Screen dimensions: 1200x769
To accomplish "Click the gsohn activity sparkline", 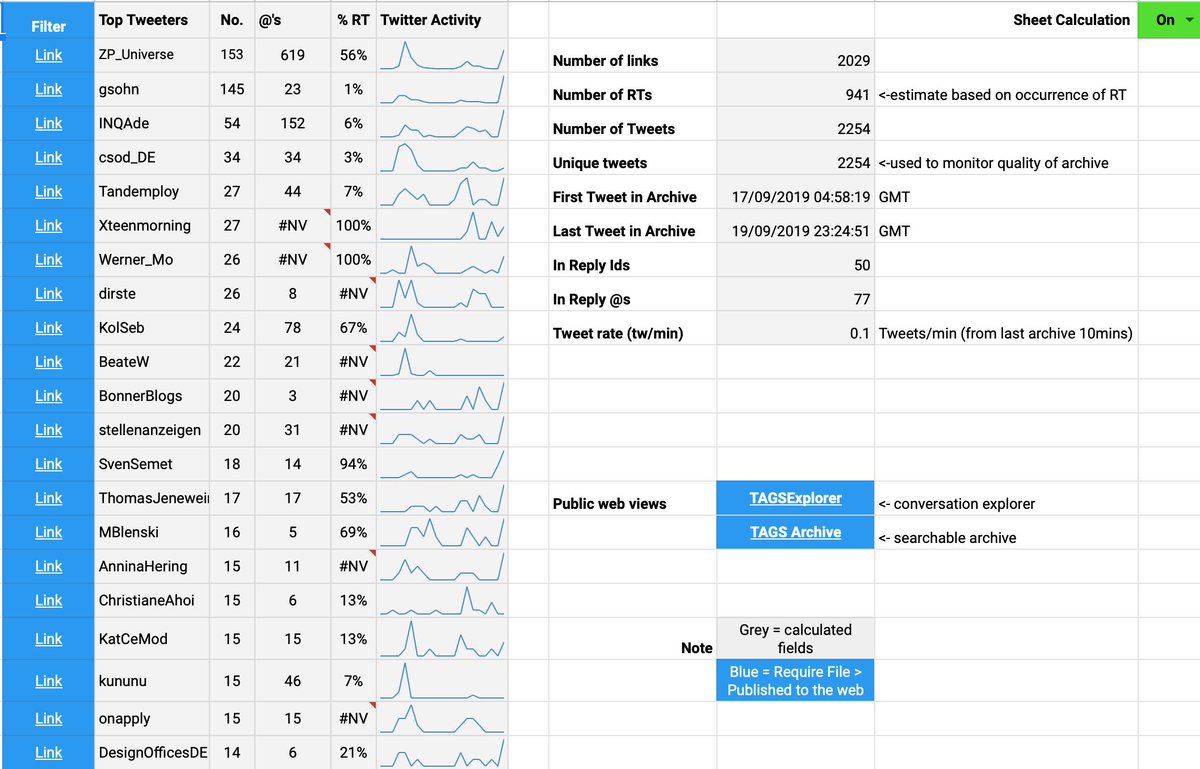I will (441, 89).
